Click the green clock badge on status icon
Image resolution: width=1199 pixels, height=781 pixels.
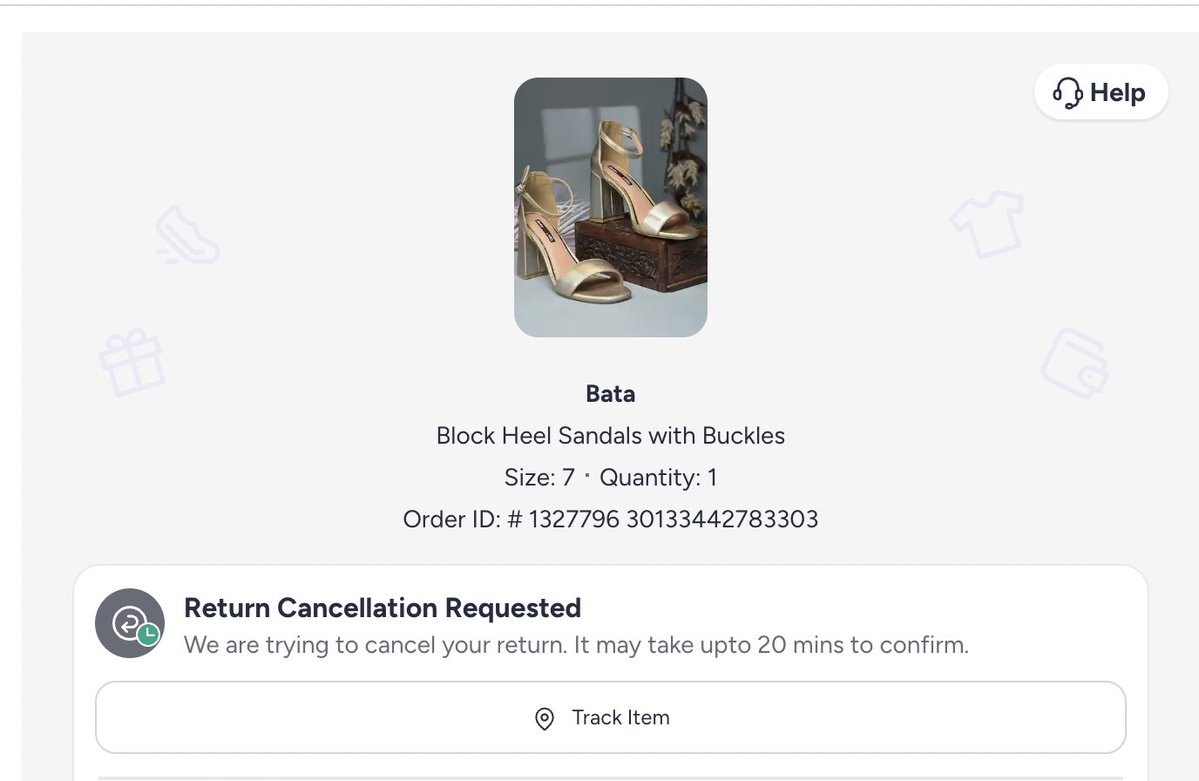pos(149,635)
